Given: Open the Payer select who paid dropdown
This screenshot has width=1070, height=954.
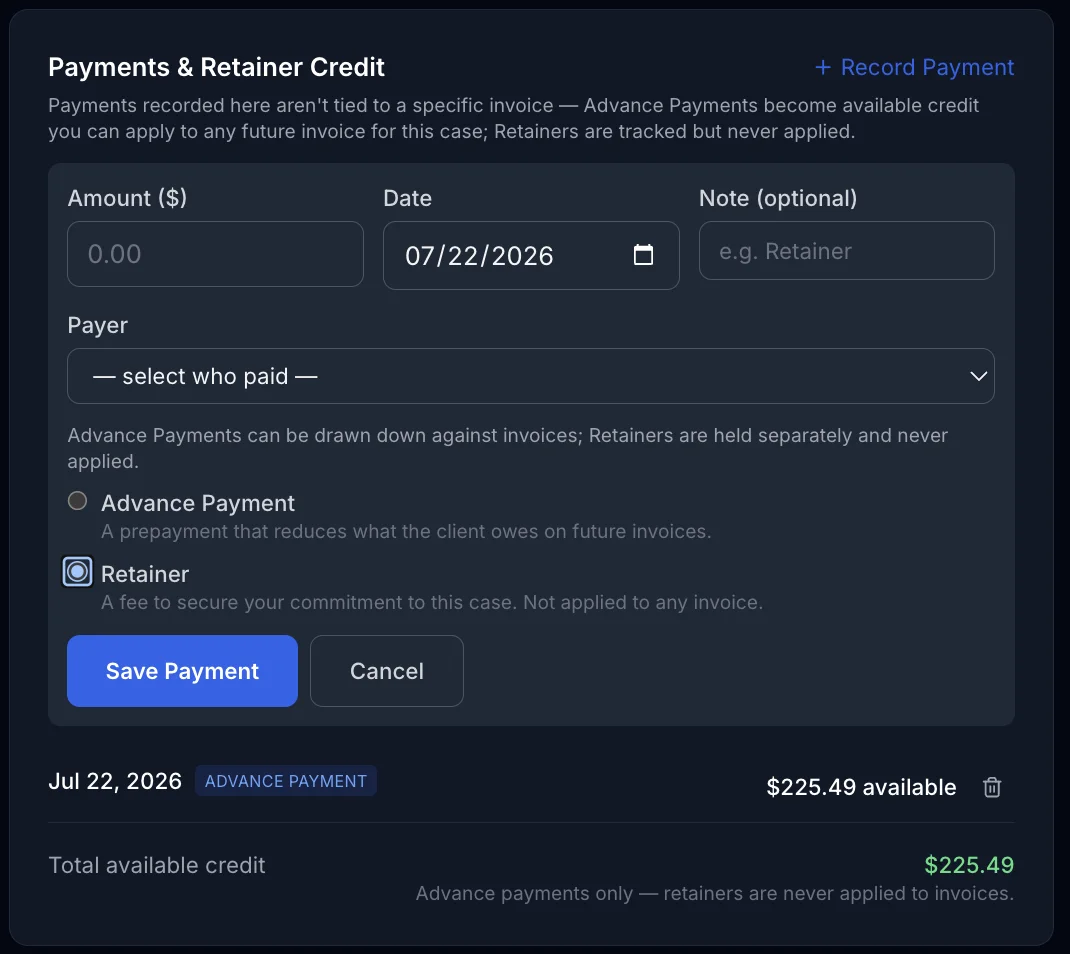Looking at the screenshot, I should (x=530, y=376).
